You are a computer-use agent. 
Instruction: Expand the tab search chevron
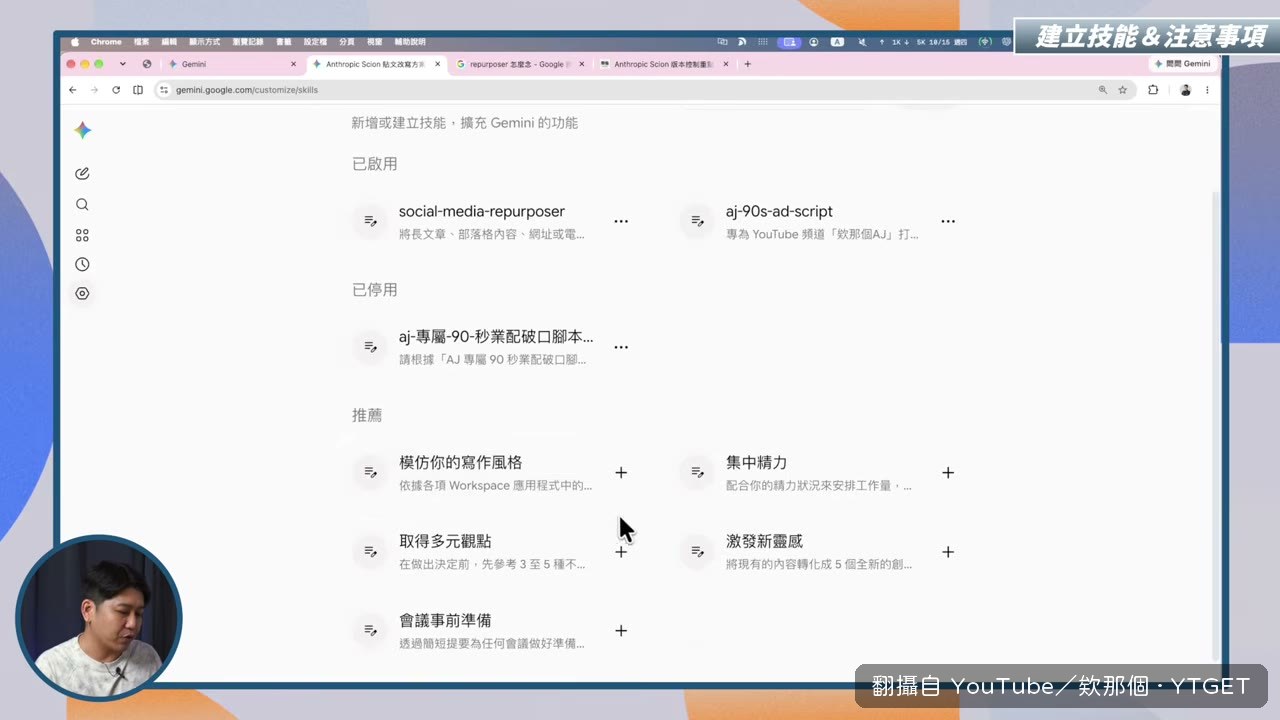[x=122, y=64]
